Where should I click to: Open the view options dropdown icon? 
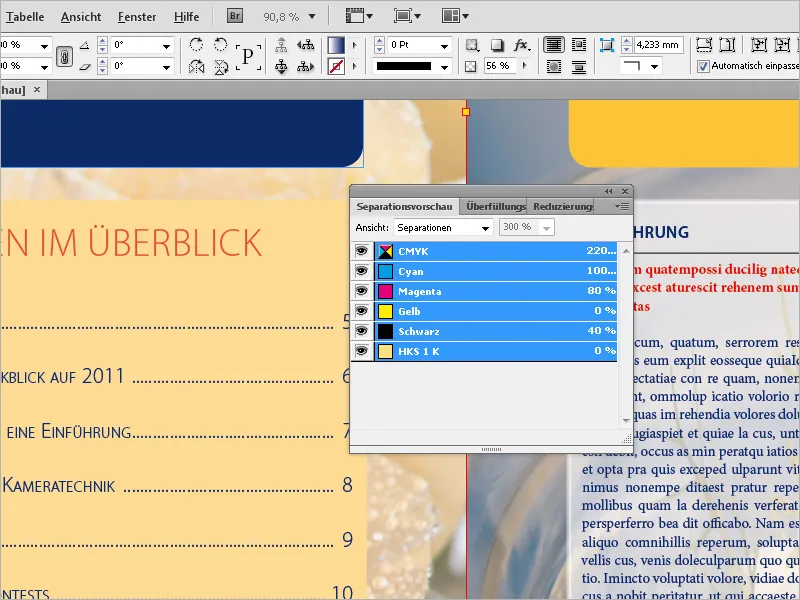pos(359,16)
